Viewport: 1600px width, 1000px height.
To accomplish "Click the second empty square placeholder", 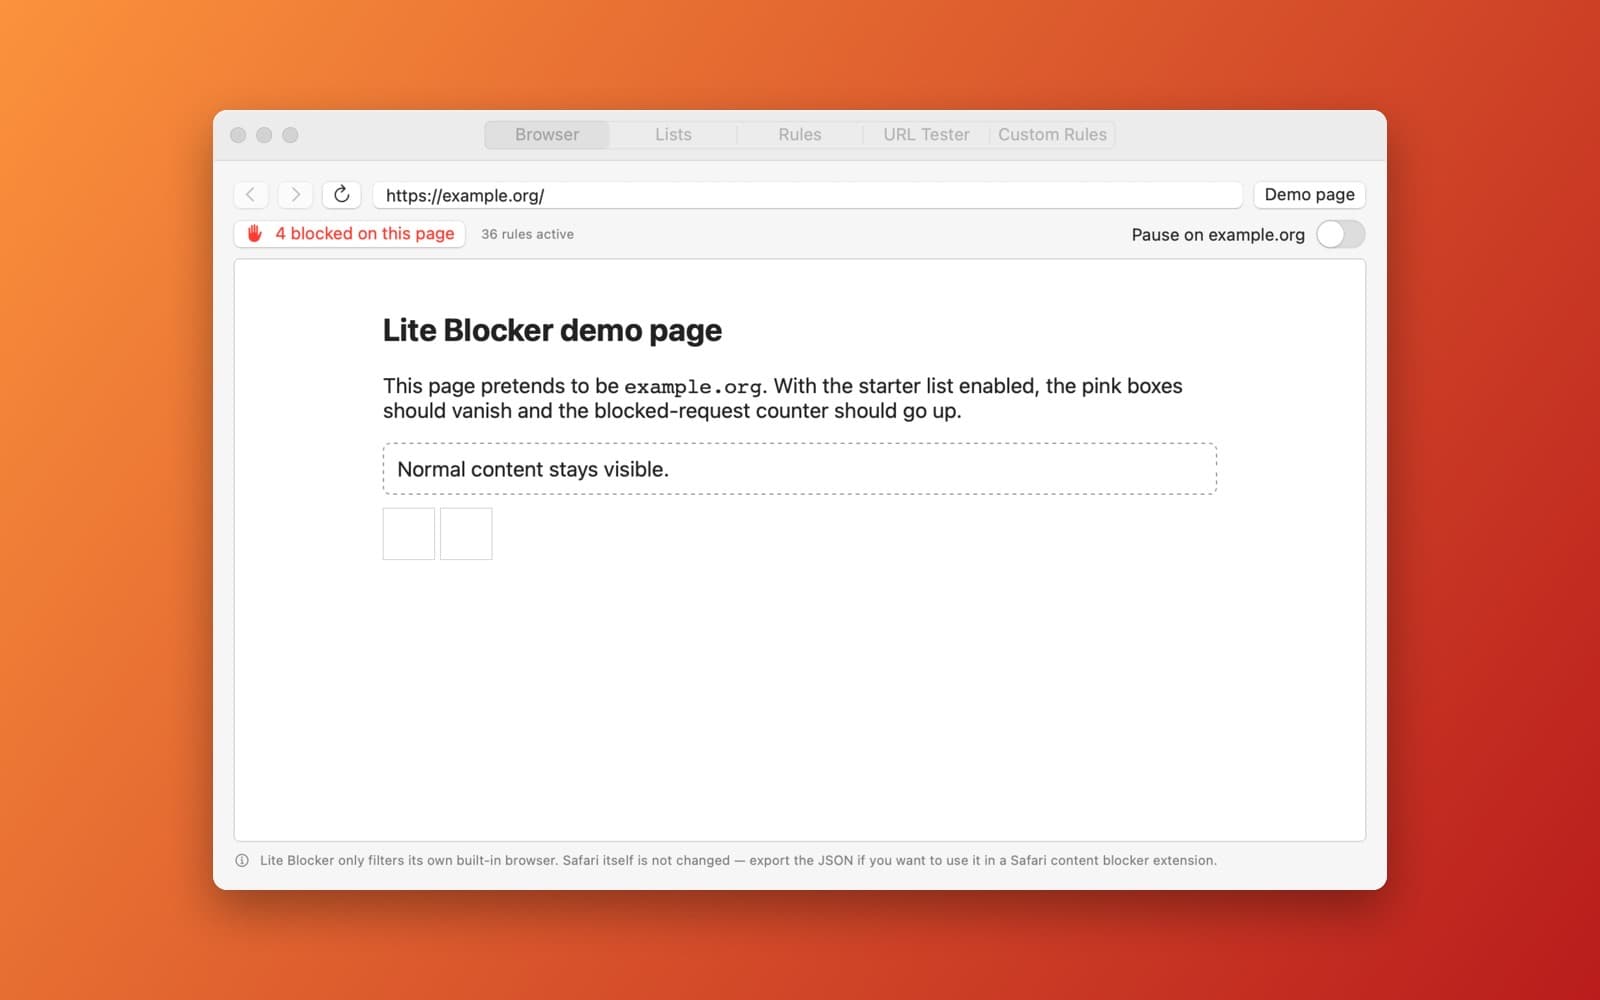I will [466, 533].
